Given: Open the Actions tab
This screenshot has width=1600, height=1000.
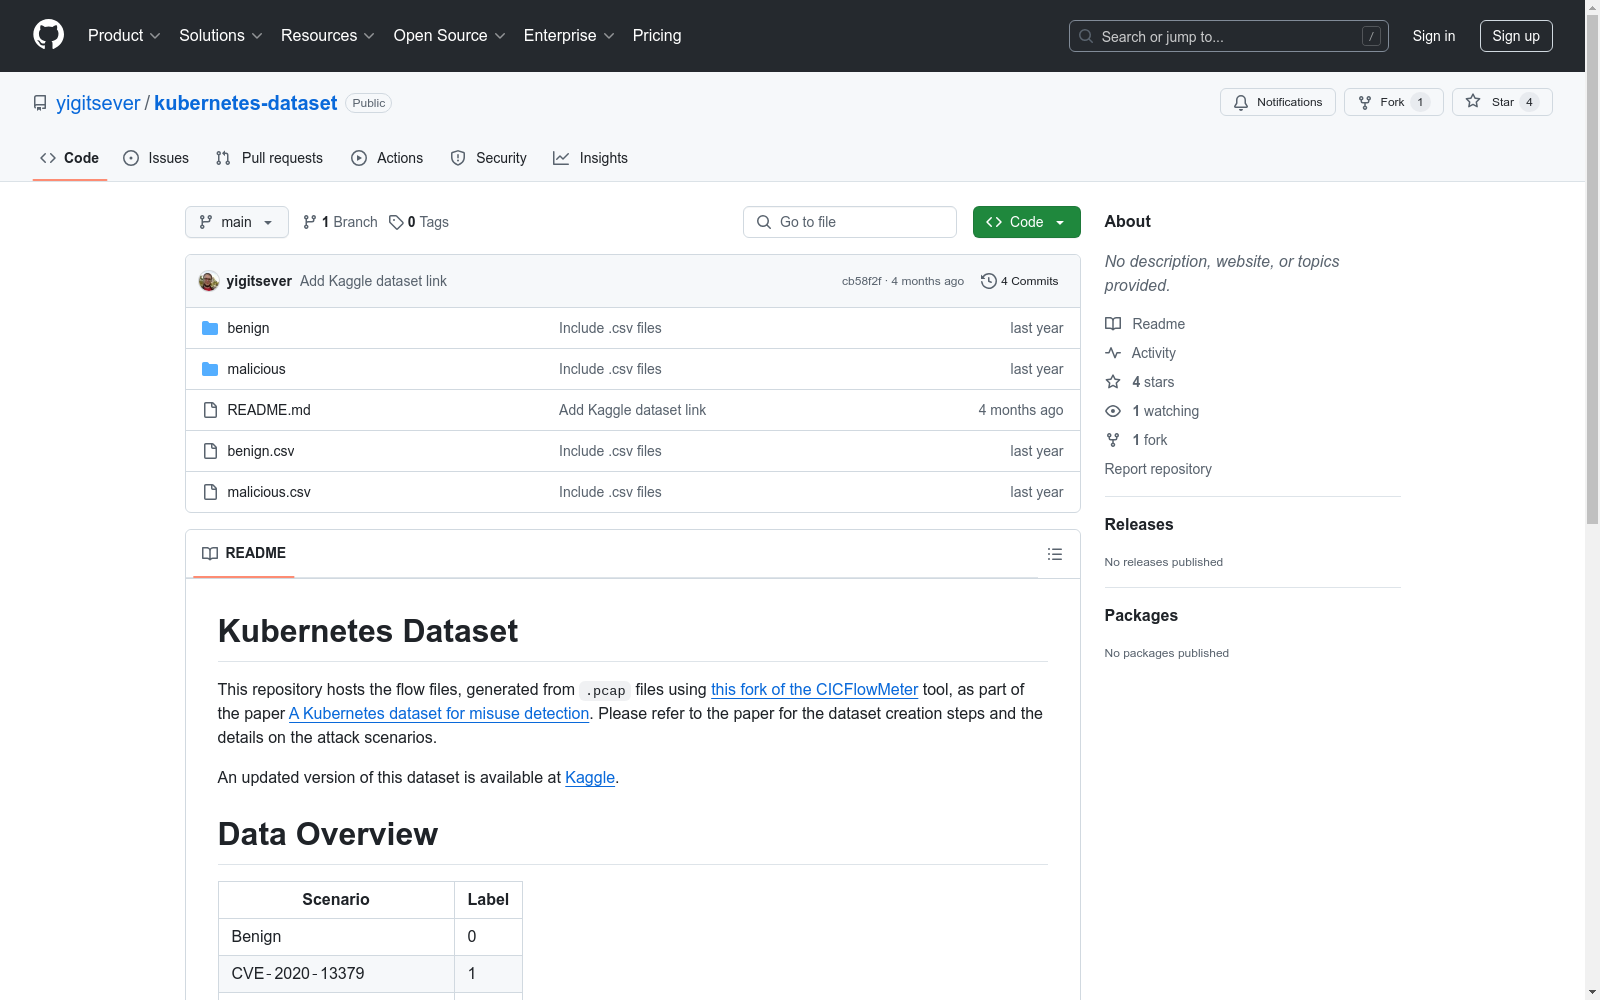Looking at the screenshot, I should [x=387, y=158].
